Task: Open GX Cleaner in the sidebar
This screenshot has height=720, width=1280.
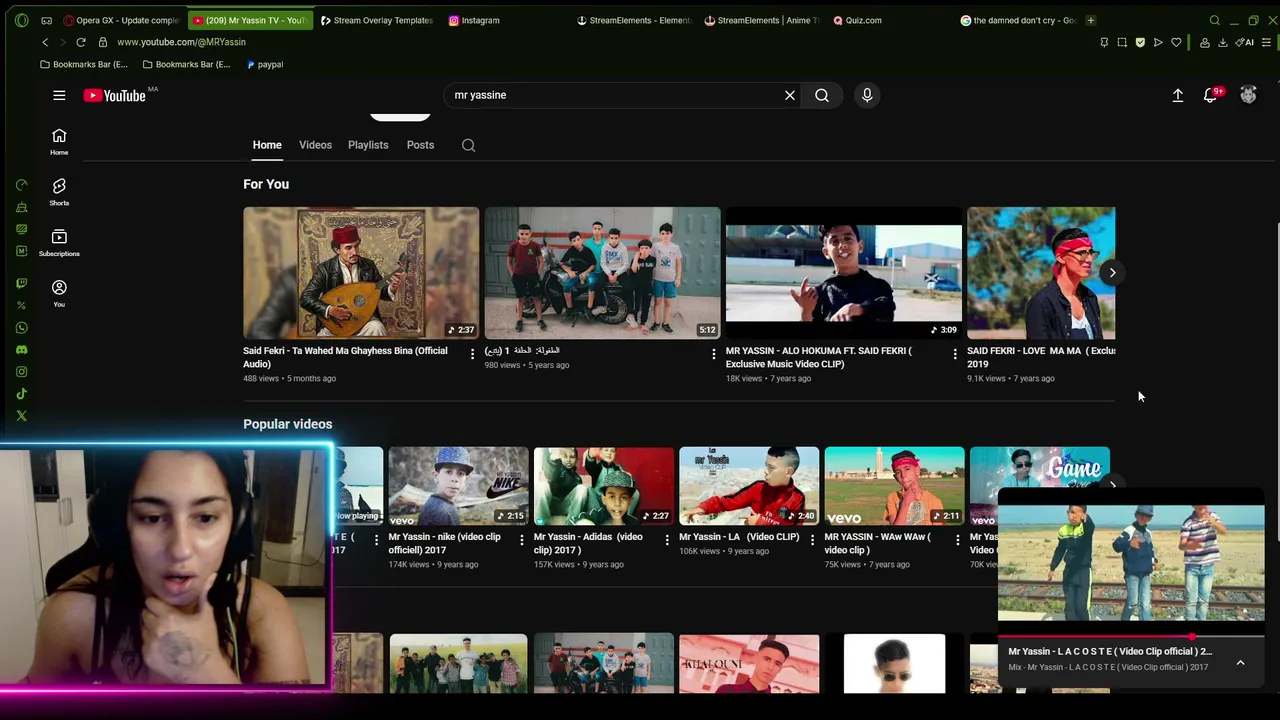Action: coord(21,207)
